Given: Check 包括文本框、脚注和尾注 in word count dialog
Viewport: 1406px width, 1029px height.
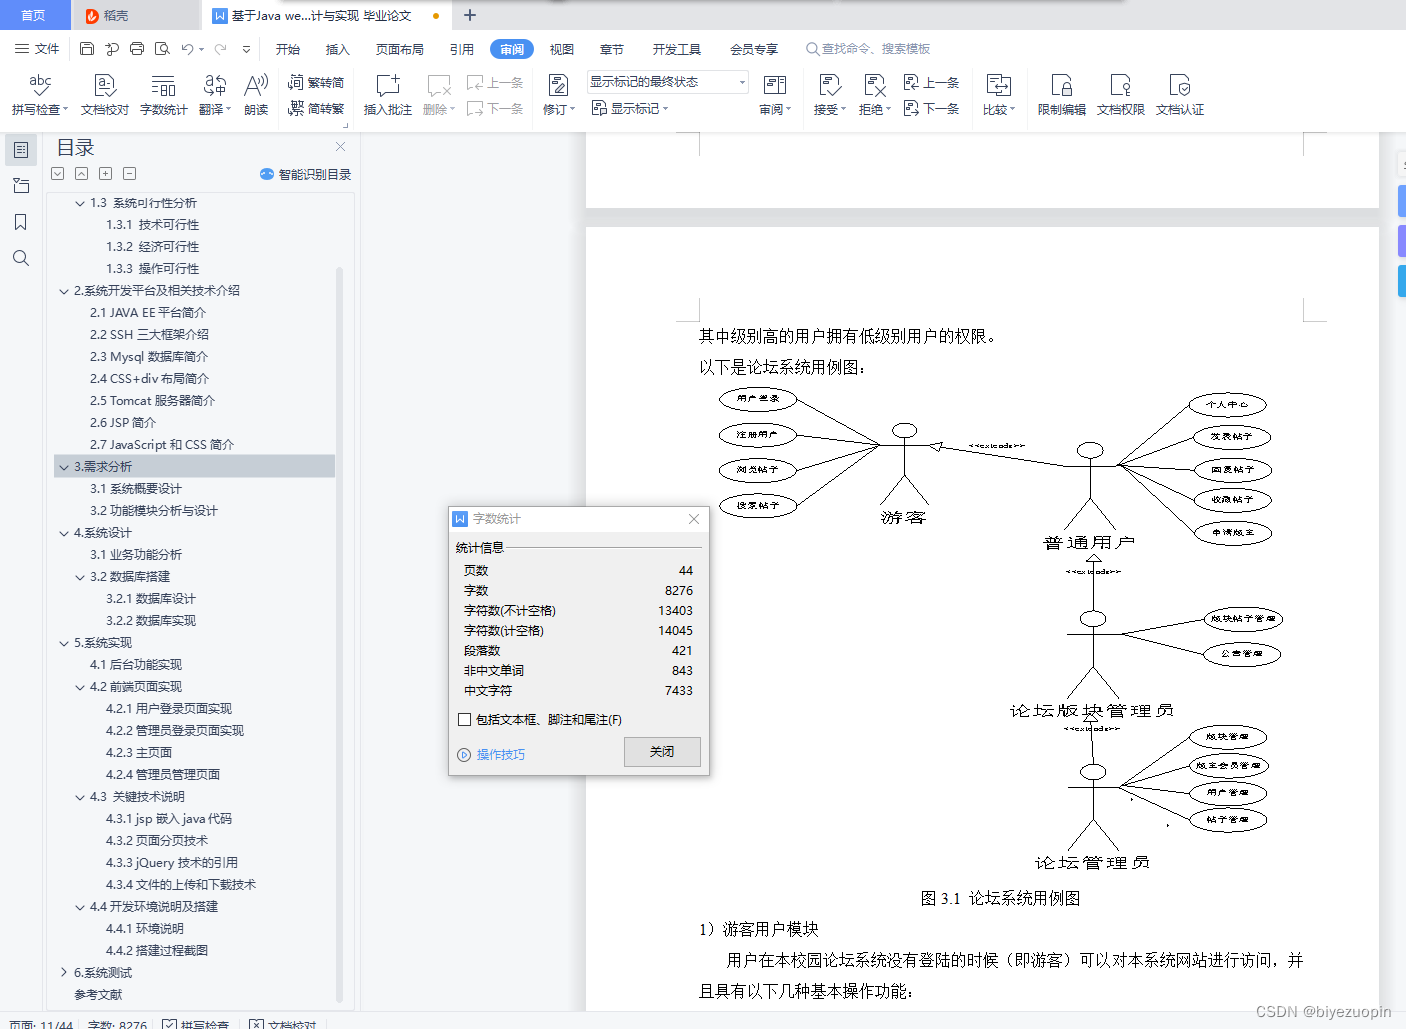Looking at the screenshot, I should click(x=464, y=719).
